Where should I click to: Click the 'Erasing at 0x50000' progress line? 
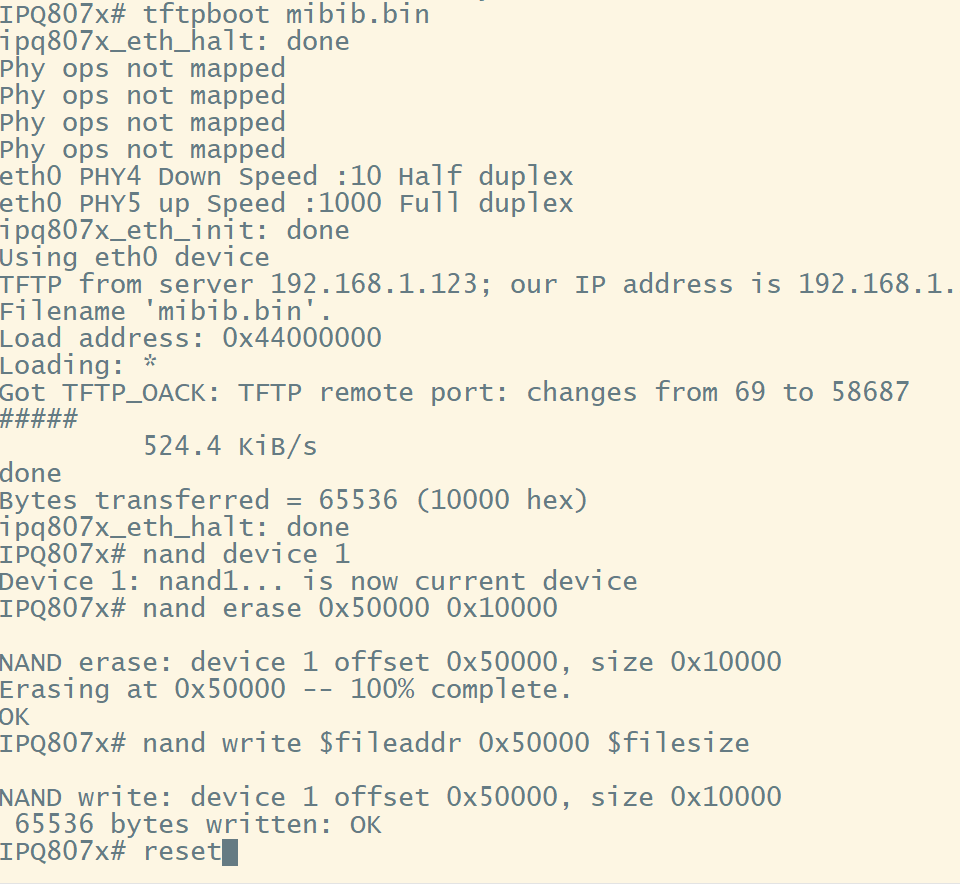coord(286,689)
